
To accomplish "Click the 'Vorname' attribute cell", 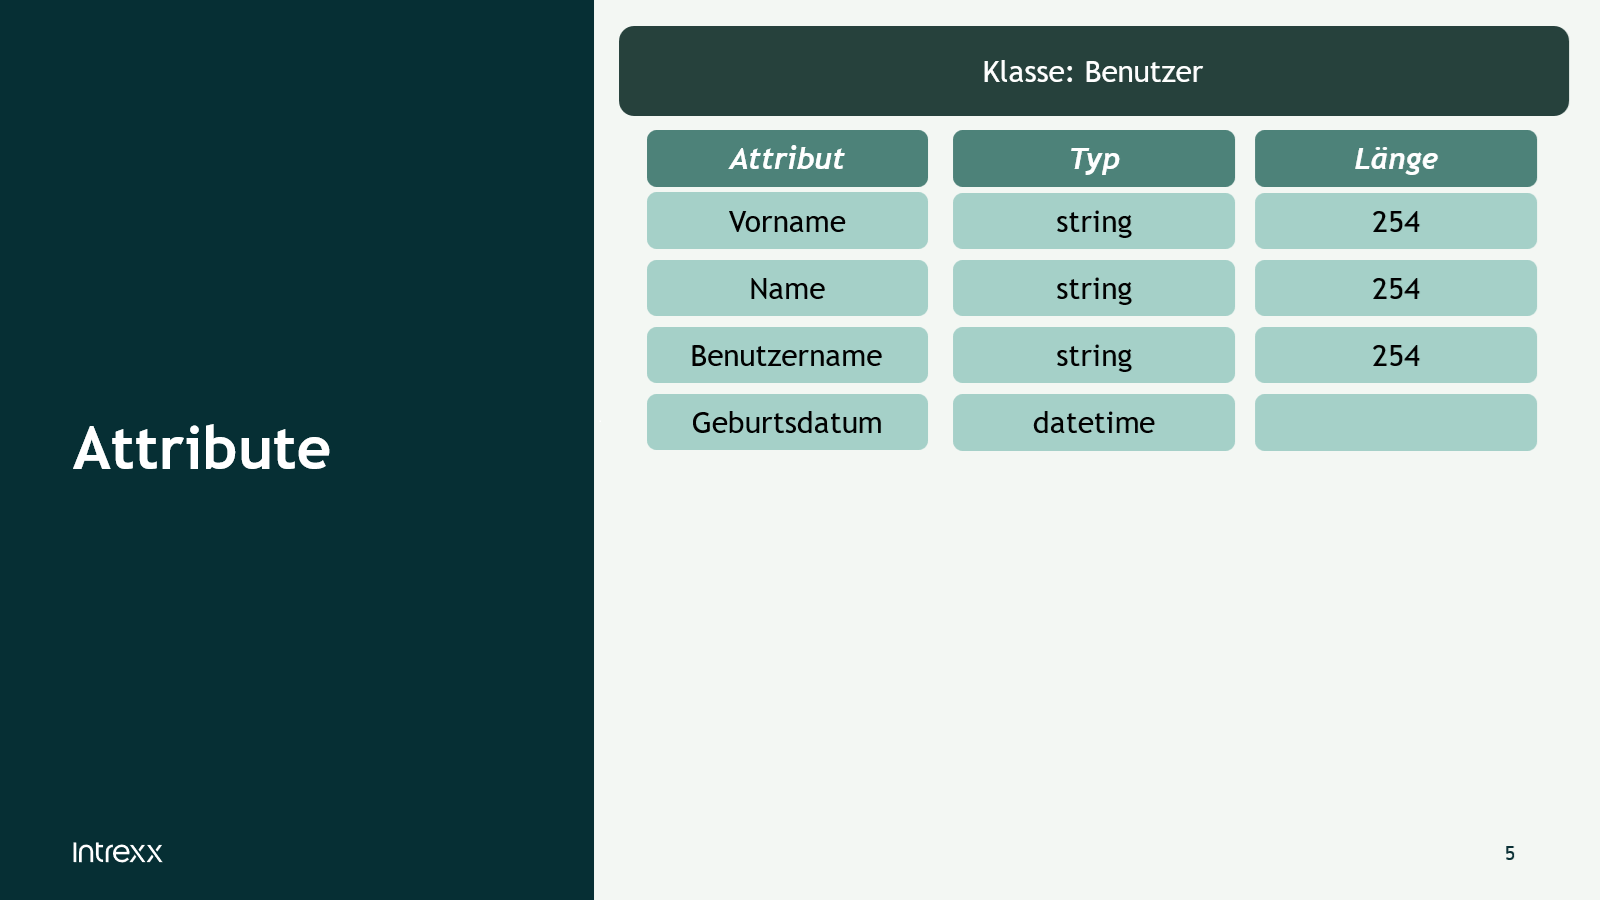I will (787, 221).
